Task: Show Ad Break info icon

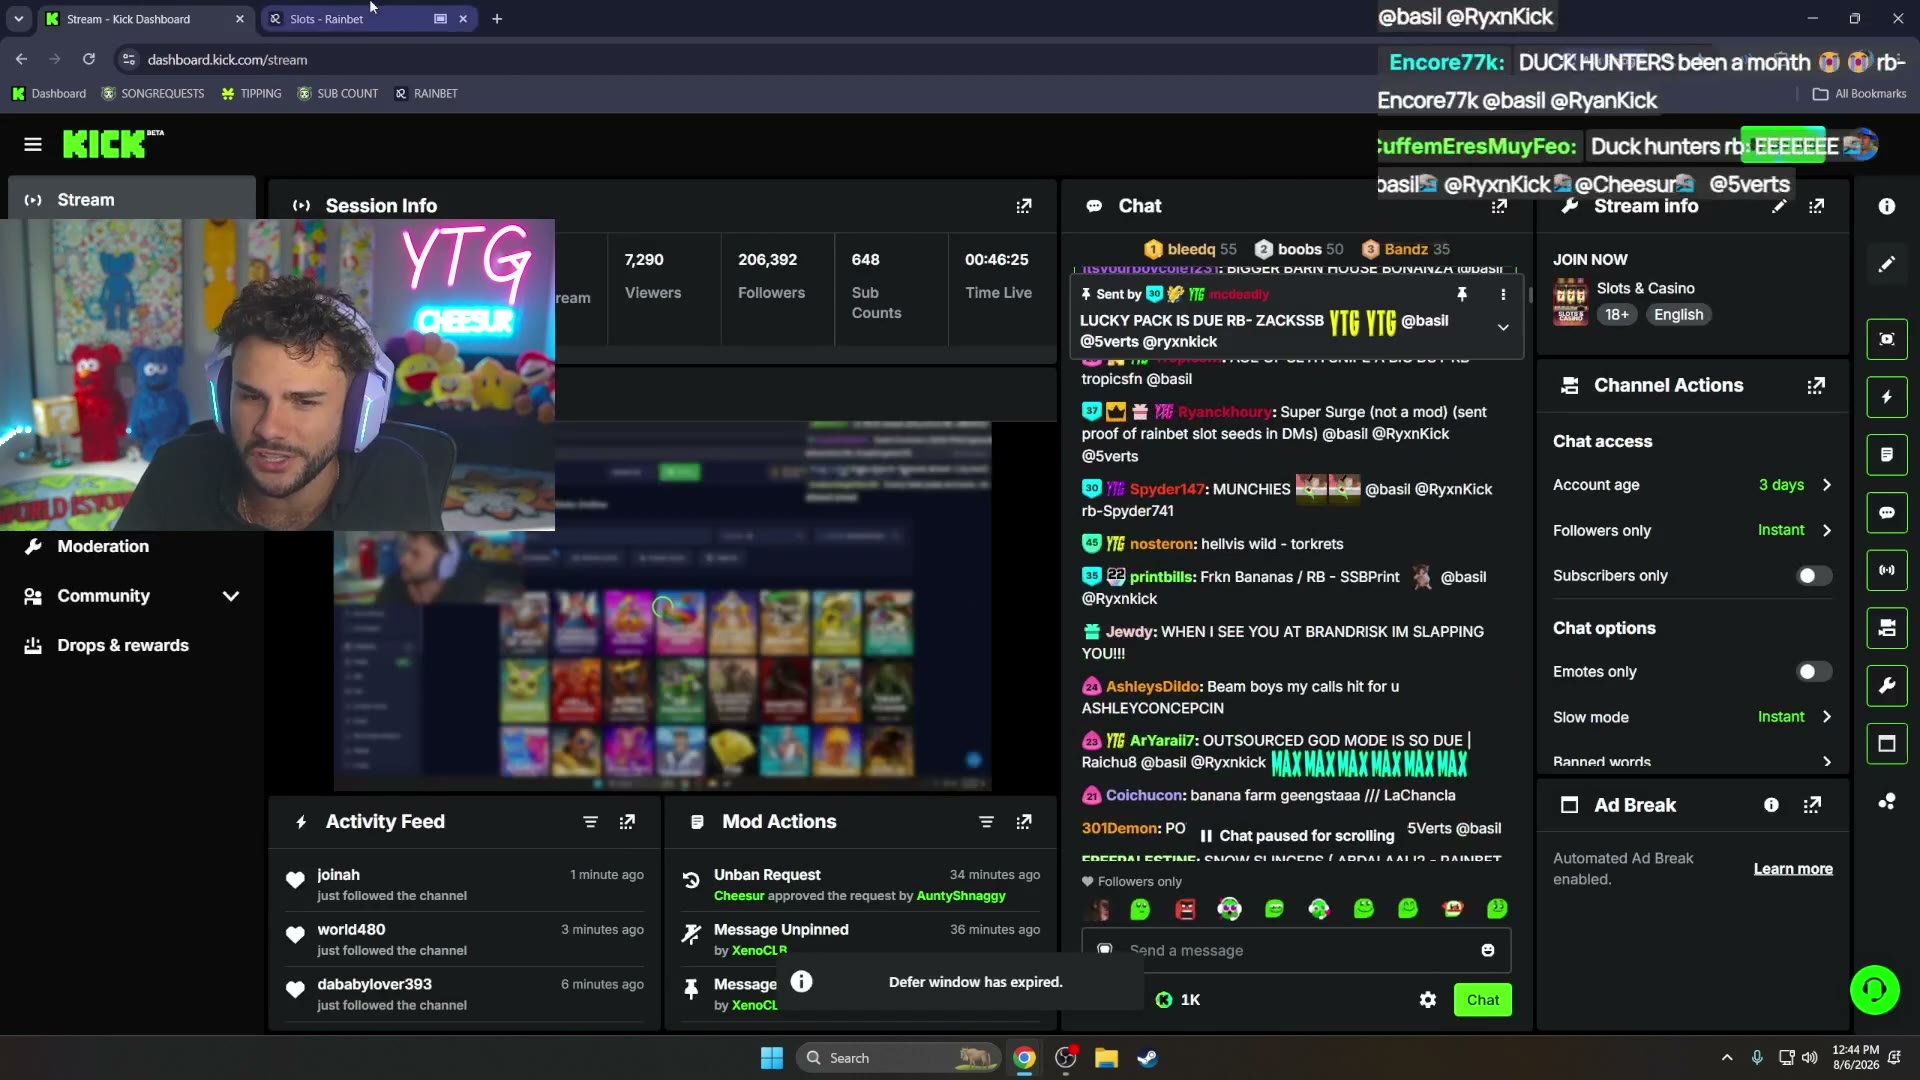Action: [1771, 805]
